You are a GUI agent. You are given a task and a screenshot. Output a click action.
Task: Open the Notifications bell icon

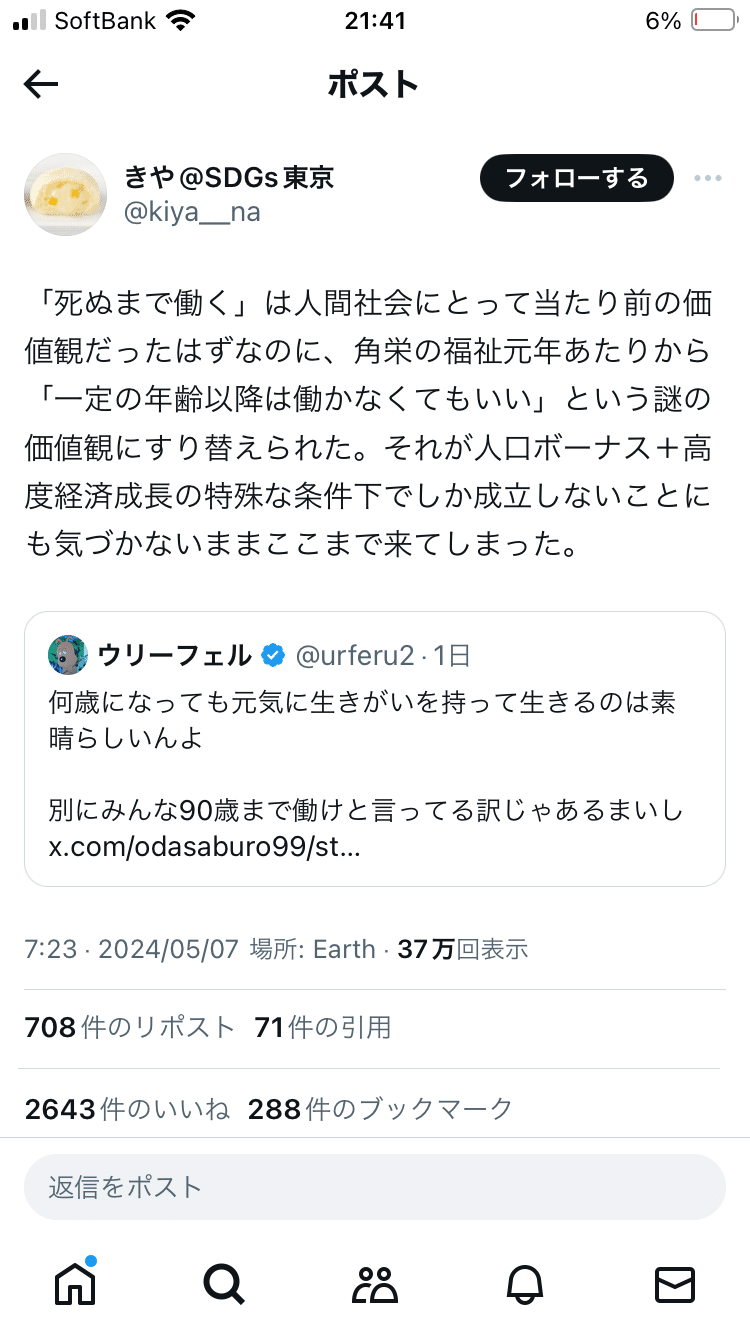click(x=525, y=1283)
